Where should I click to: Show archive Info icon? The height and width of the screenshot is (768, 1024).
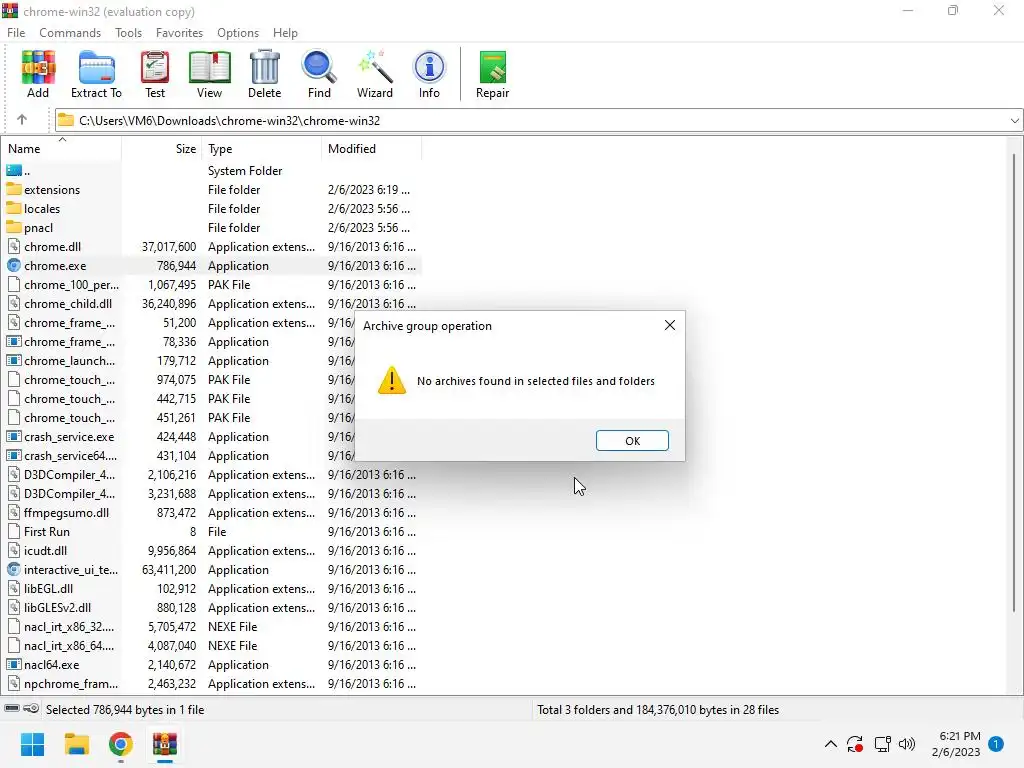tap(429, 74)
